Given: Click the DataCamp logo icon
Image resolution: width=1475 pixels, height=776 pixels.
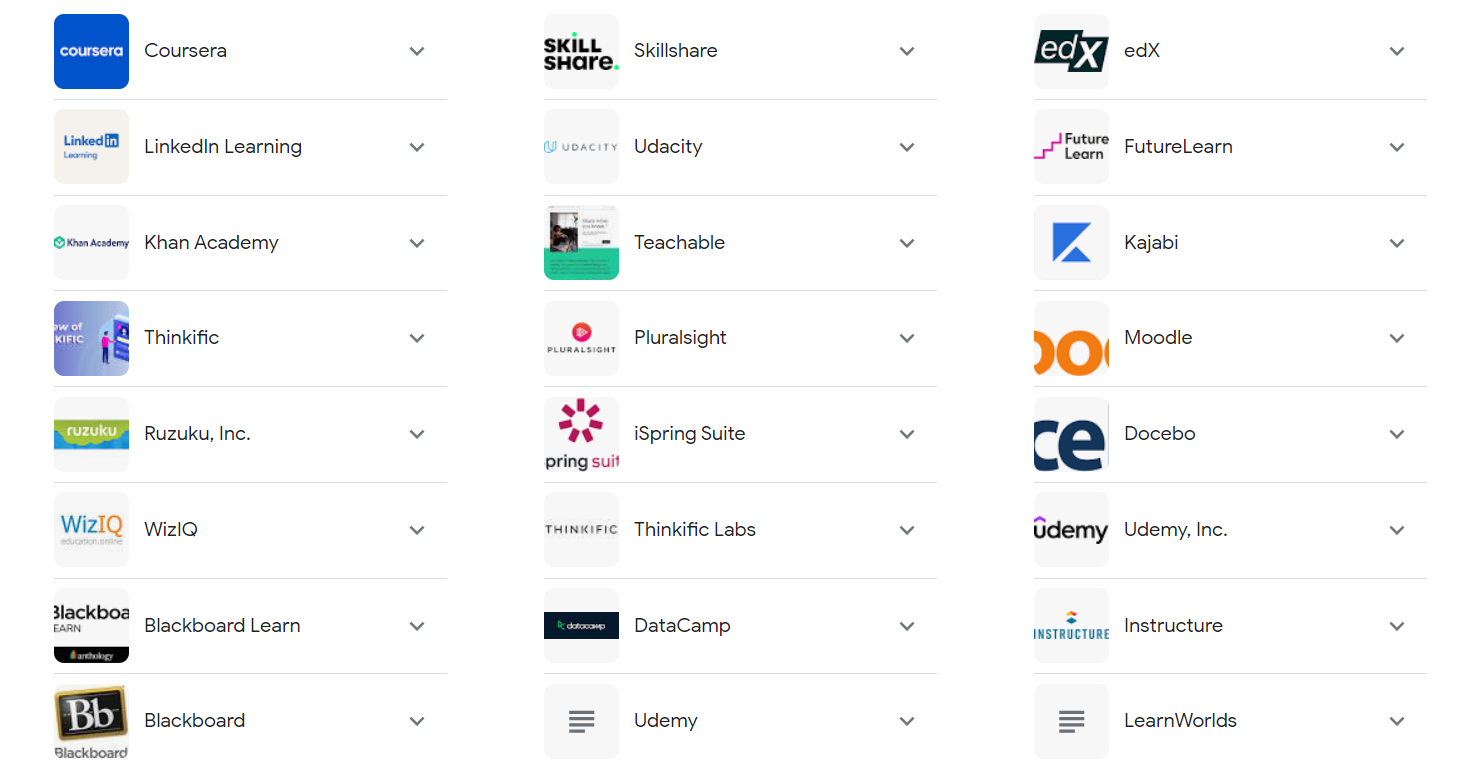Looking at the screenshot, I should tap(581, 625).
